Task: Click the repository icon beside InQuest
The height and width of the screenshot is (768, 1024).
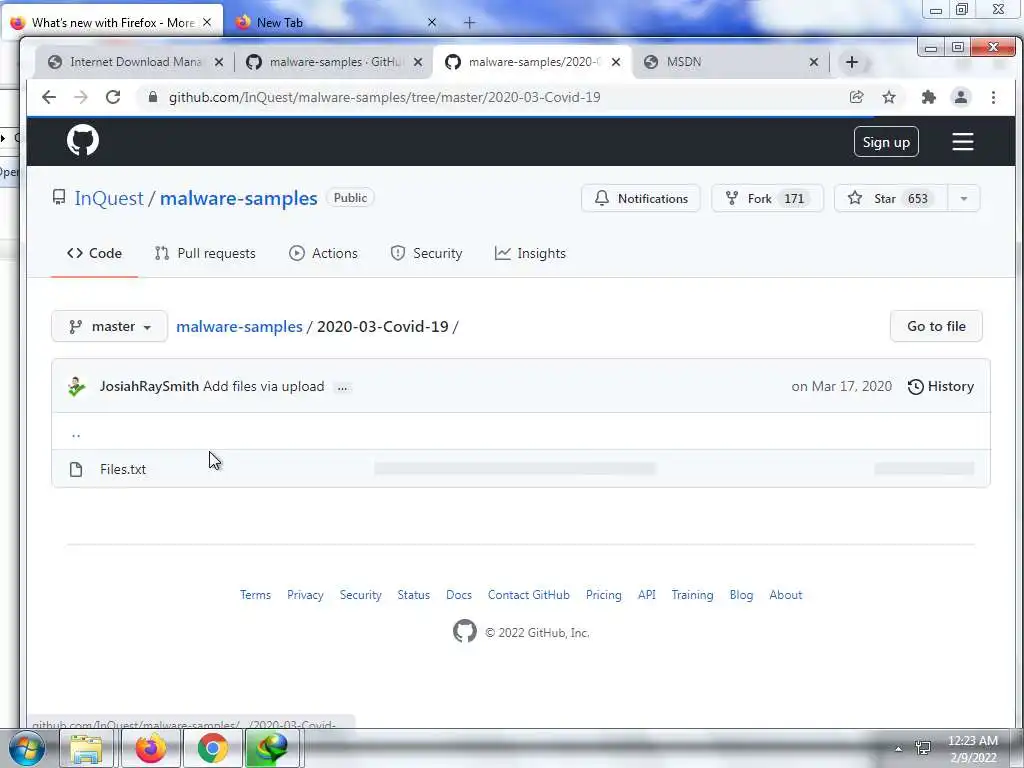Action: coord(59,197)
